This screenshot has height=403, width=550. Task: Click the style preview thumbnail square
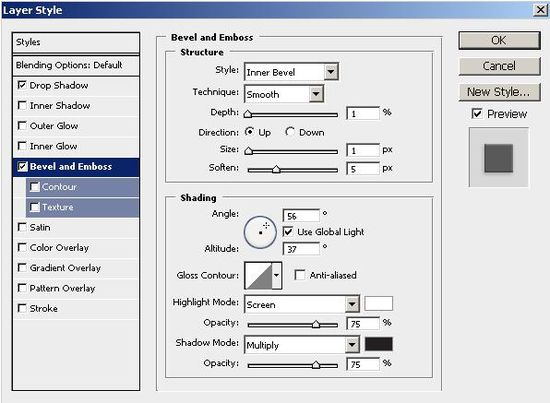(498, 158)
